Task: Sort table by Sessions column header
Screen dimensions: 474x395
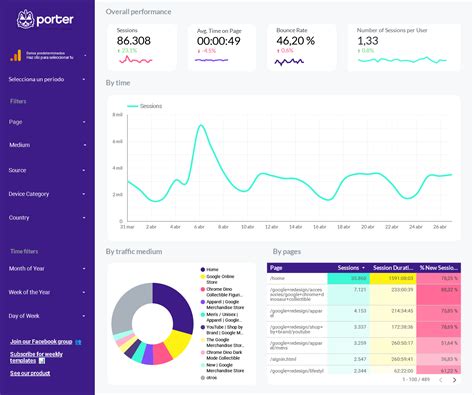Action: (x=348, y=268)
